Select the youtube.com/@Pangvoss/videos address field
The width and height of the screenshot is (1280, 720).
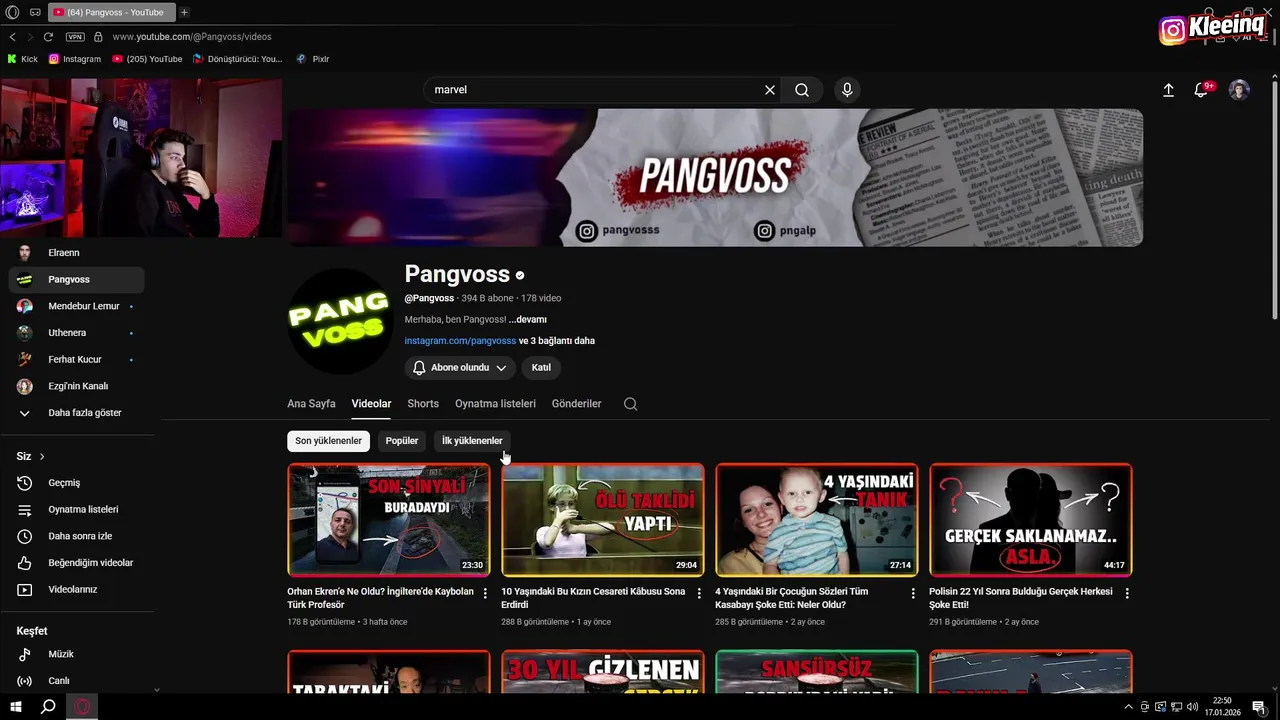192,37
